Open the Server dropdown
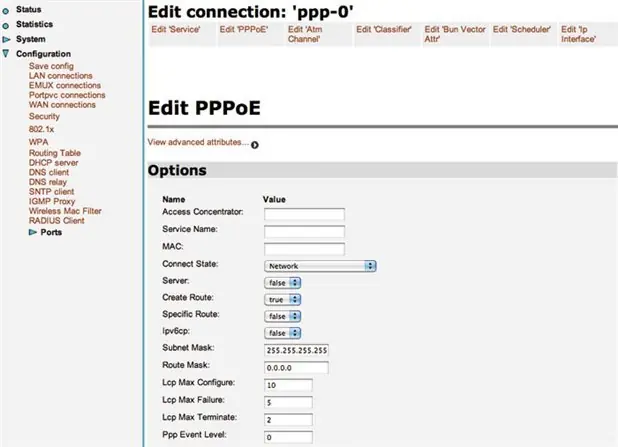The height and width of the screenshot is (447, 618). tap(283, 283)
